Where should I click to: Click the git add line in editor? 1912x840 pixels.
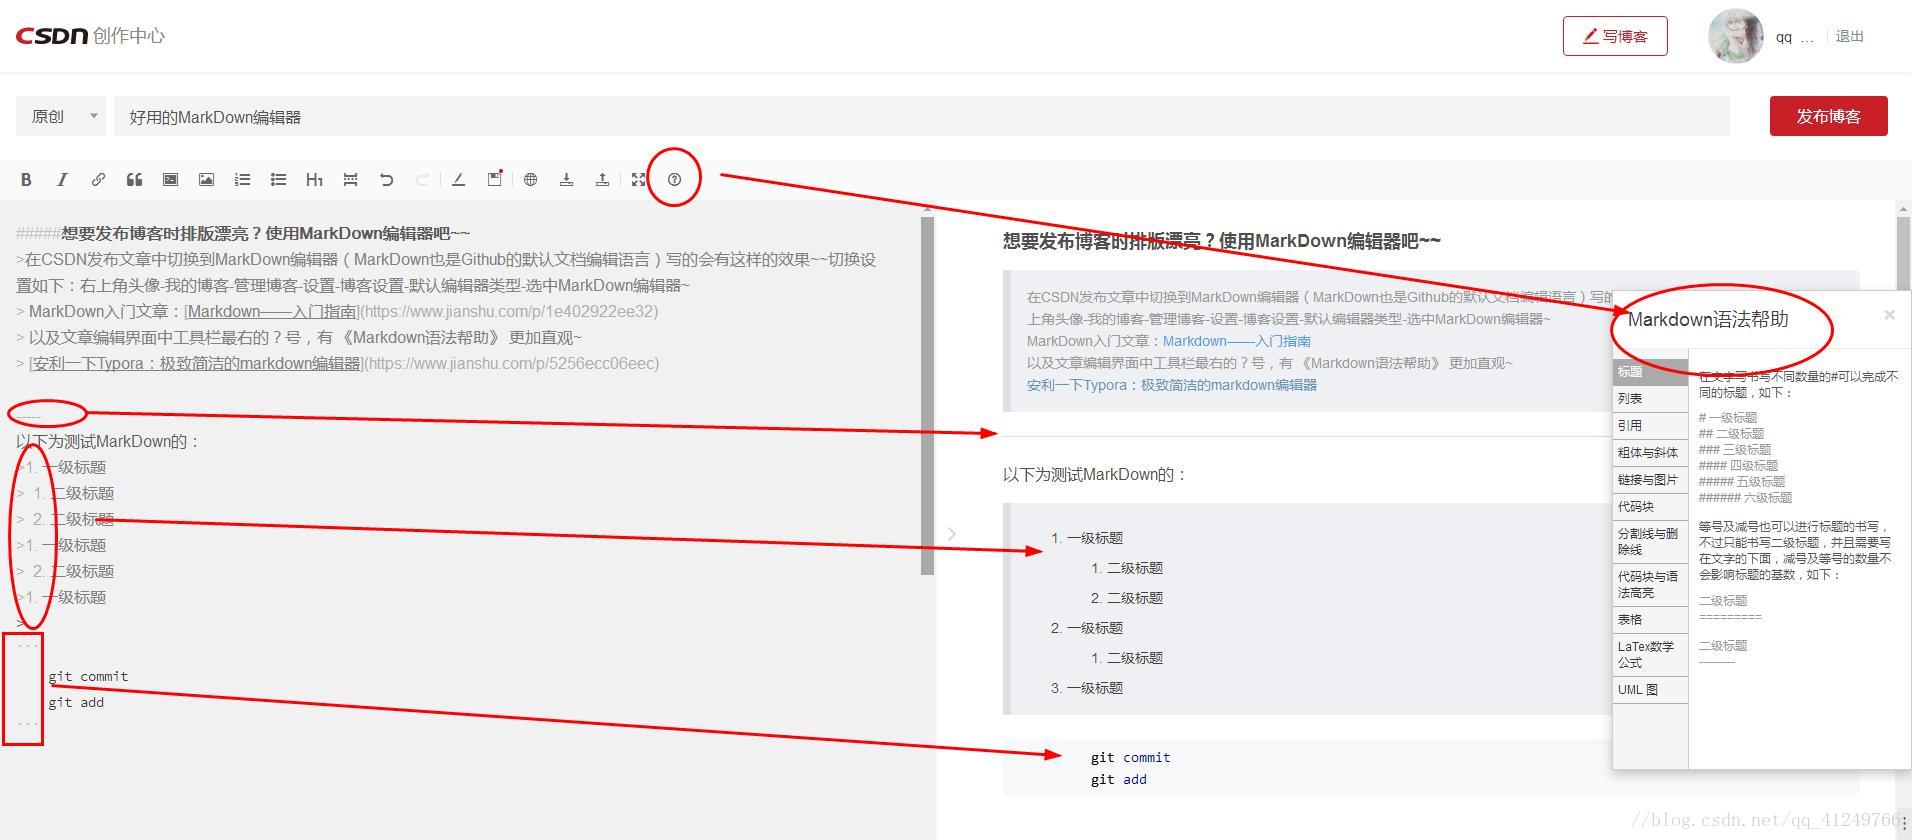(x=76, y=703)
